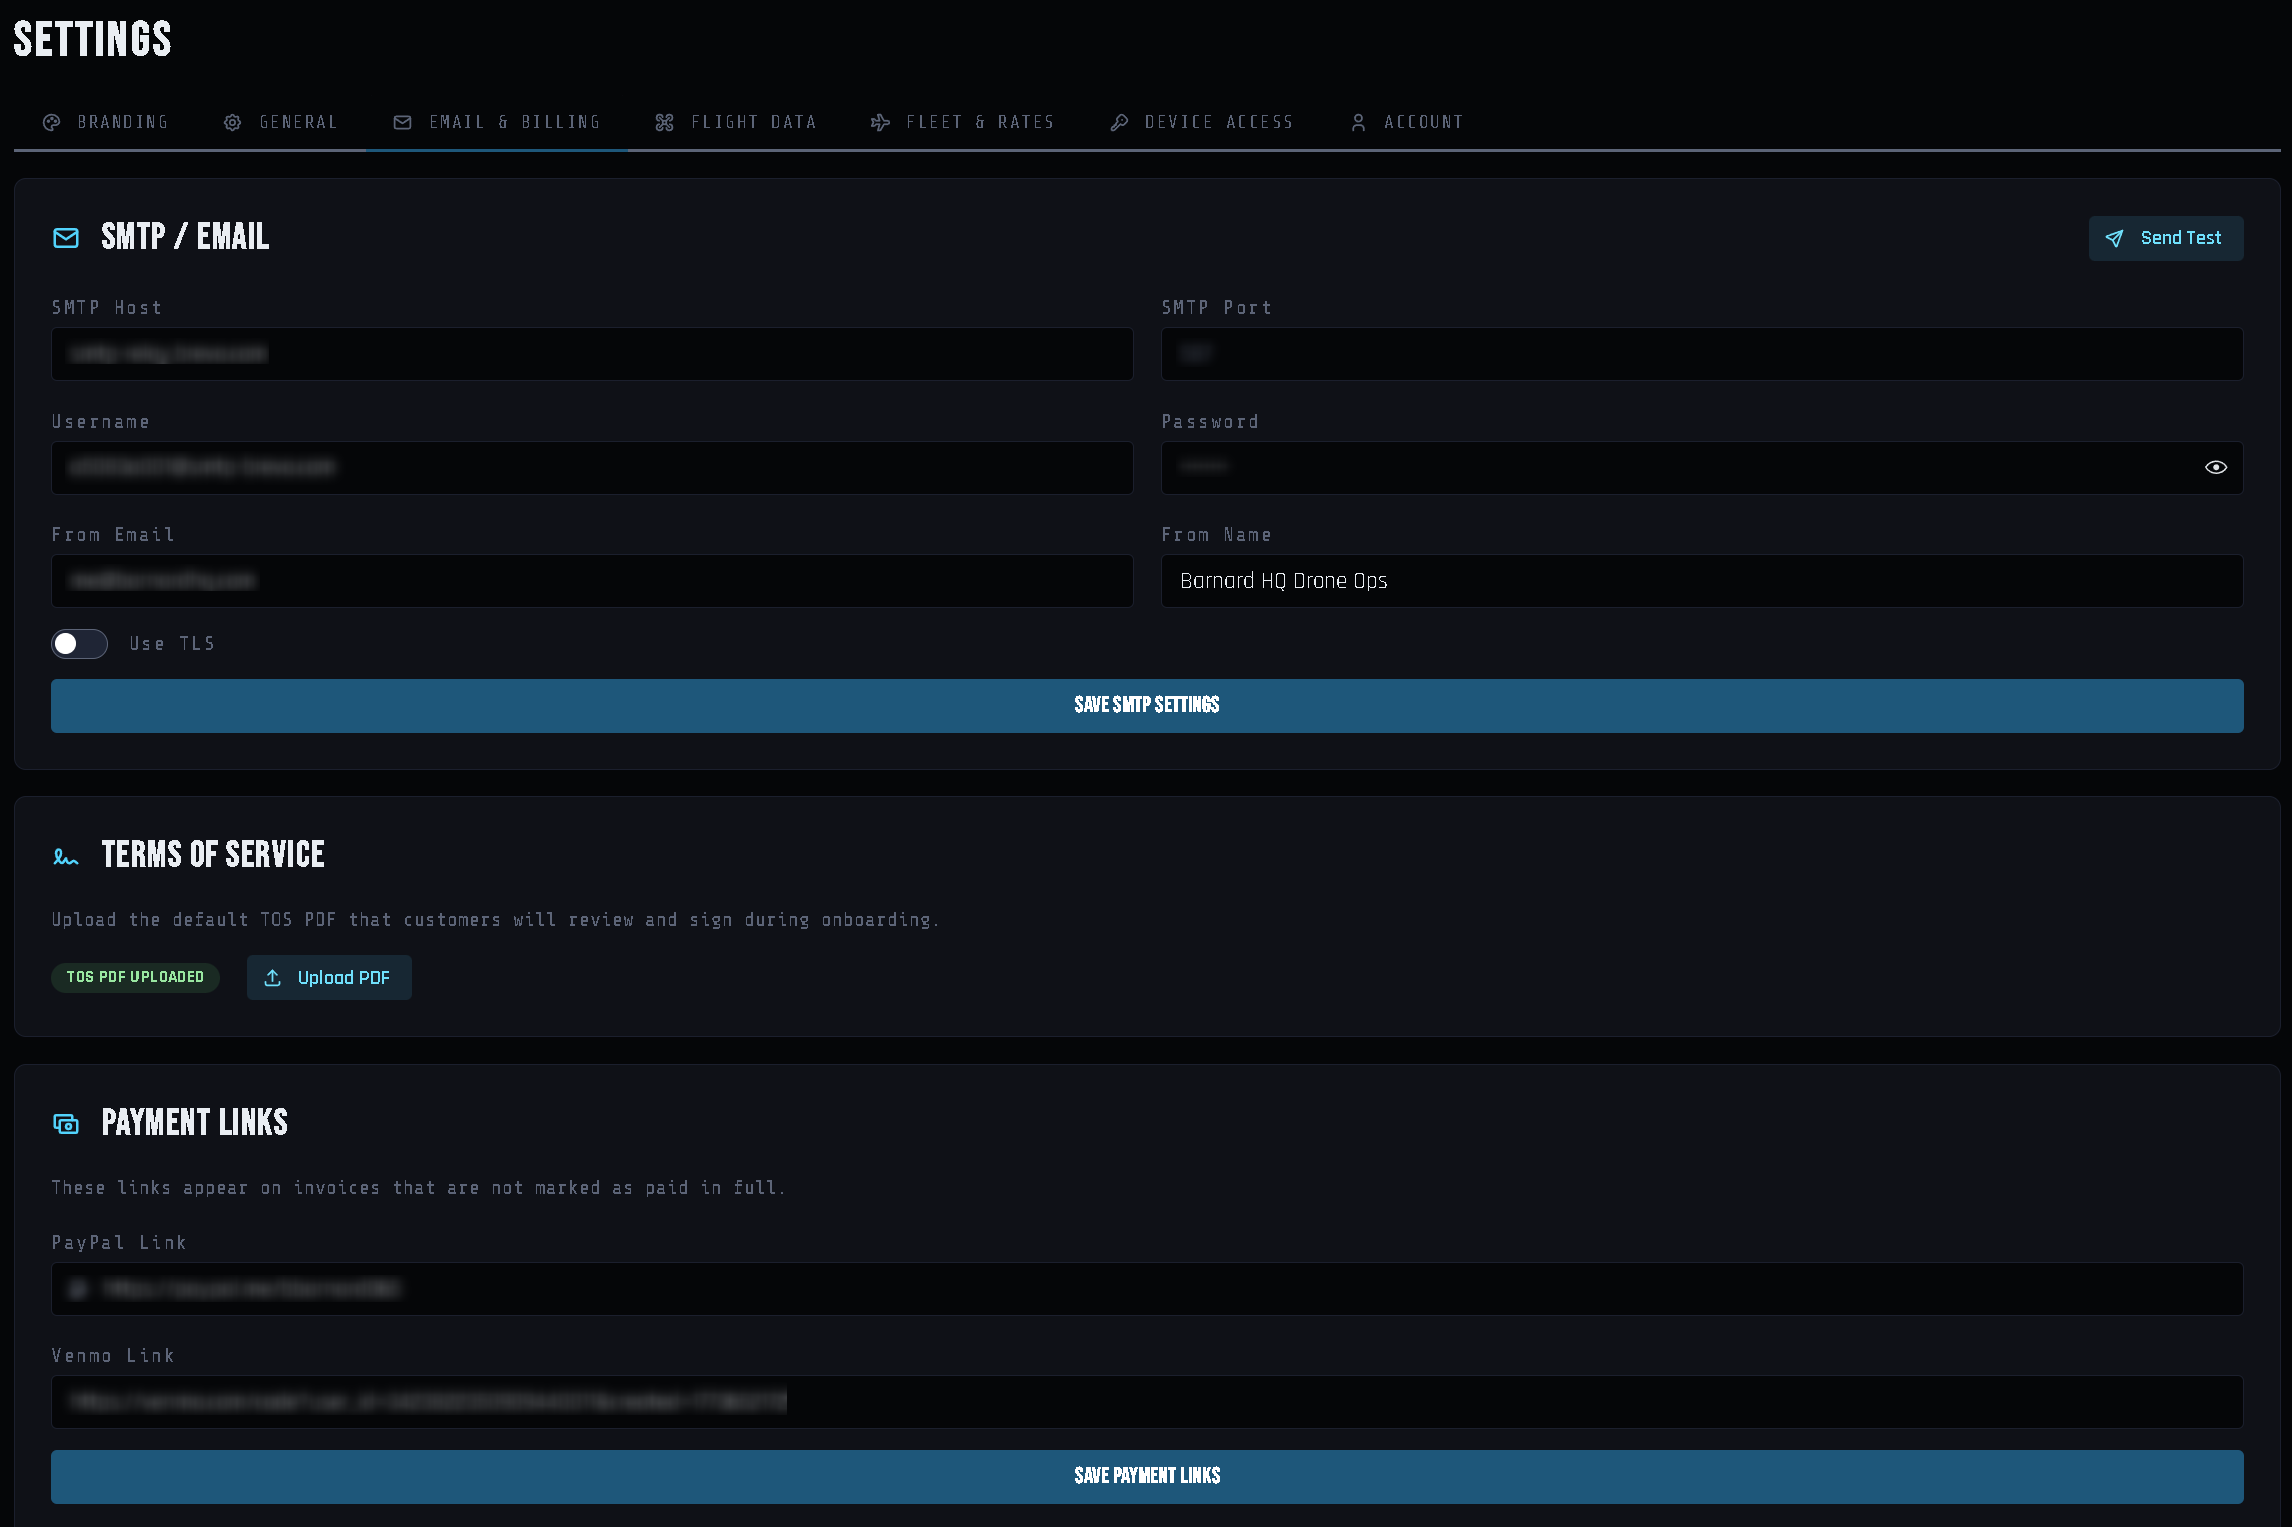Click the TOS PDF Uploaded badge
Viewport: 2292px width, 1527px height.
135,977
